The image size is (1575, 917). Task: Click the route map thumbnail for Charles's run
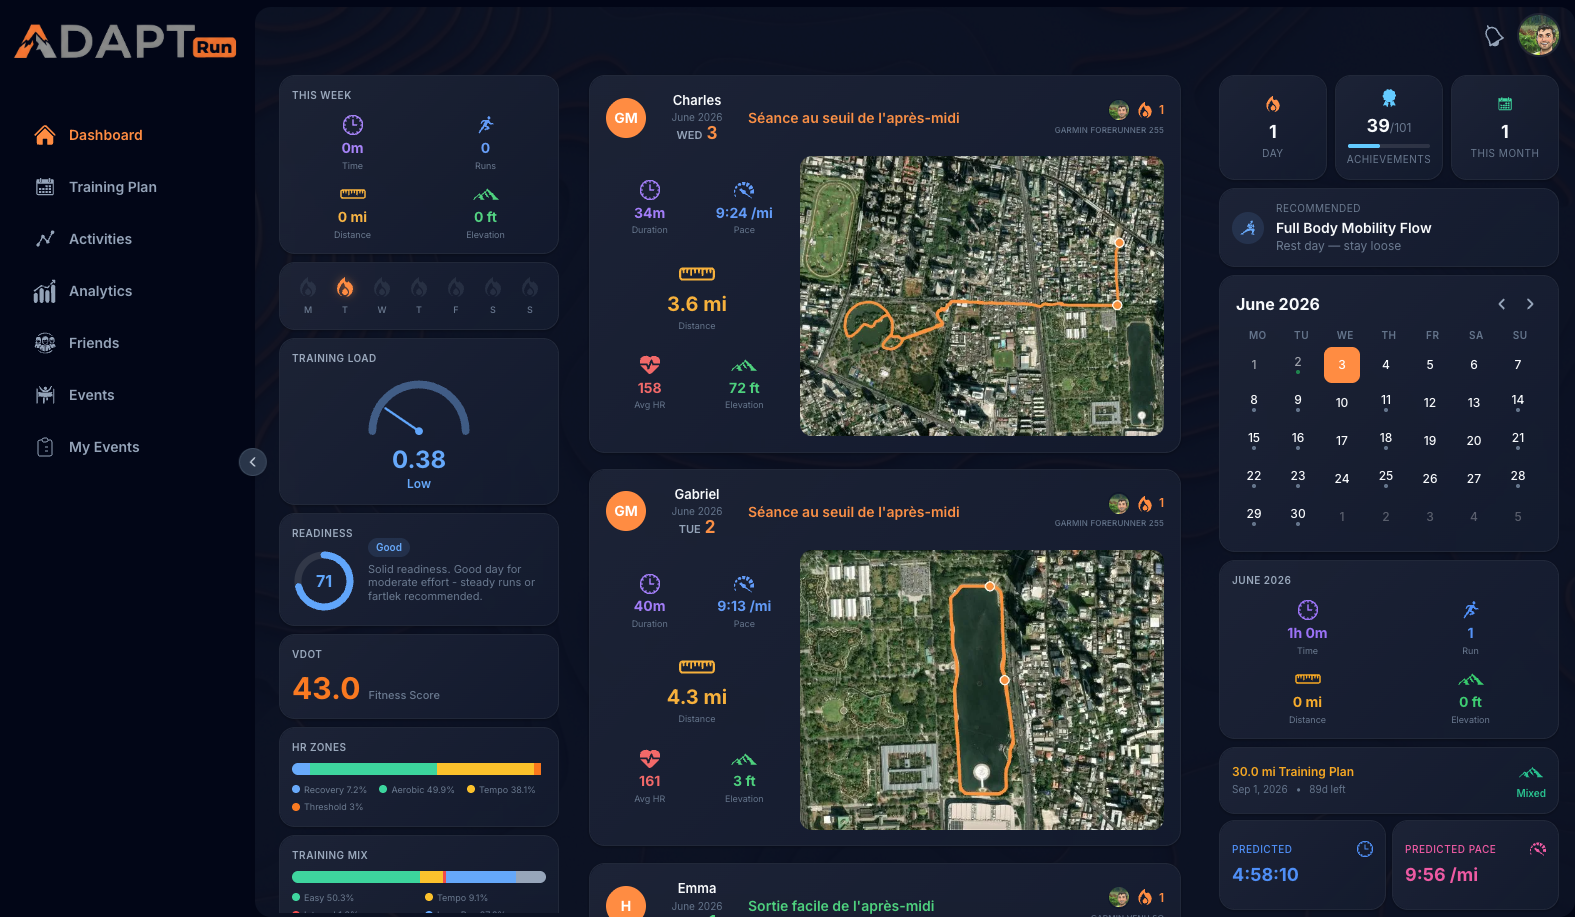[982, 296]
